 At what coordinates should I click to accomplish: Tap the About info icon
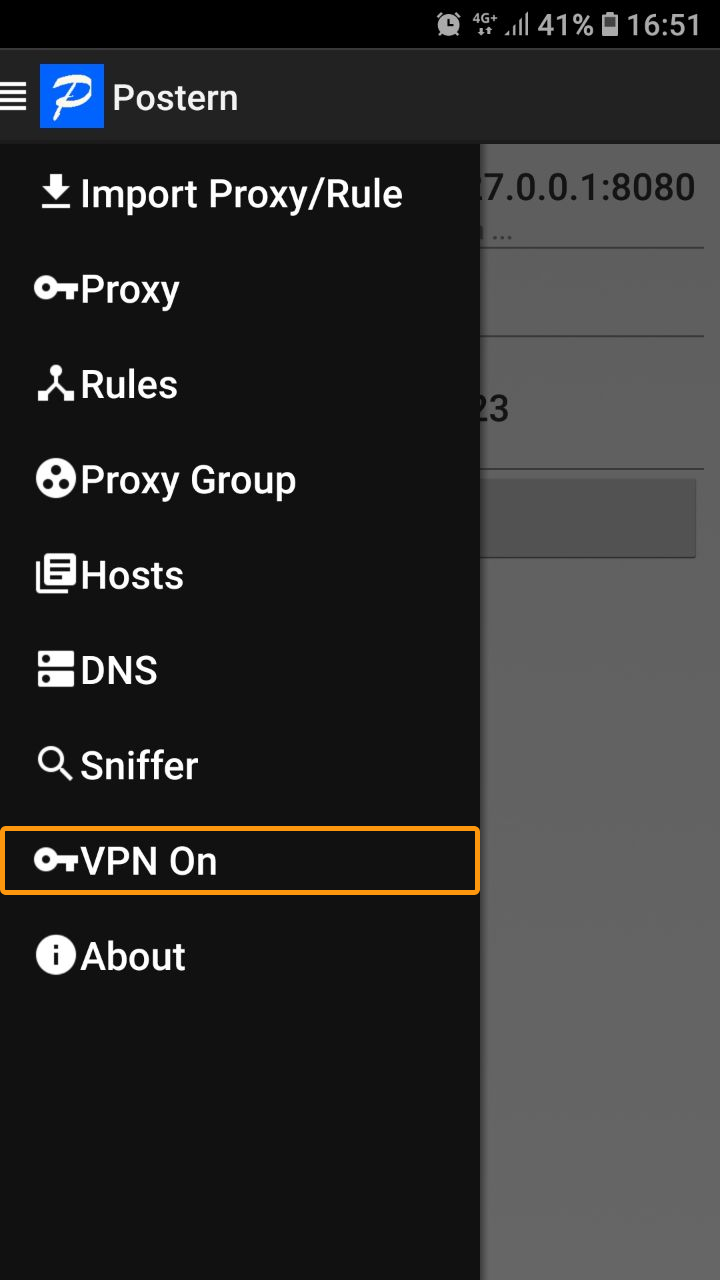click(56, 956)
